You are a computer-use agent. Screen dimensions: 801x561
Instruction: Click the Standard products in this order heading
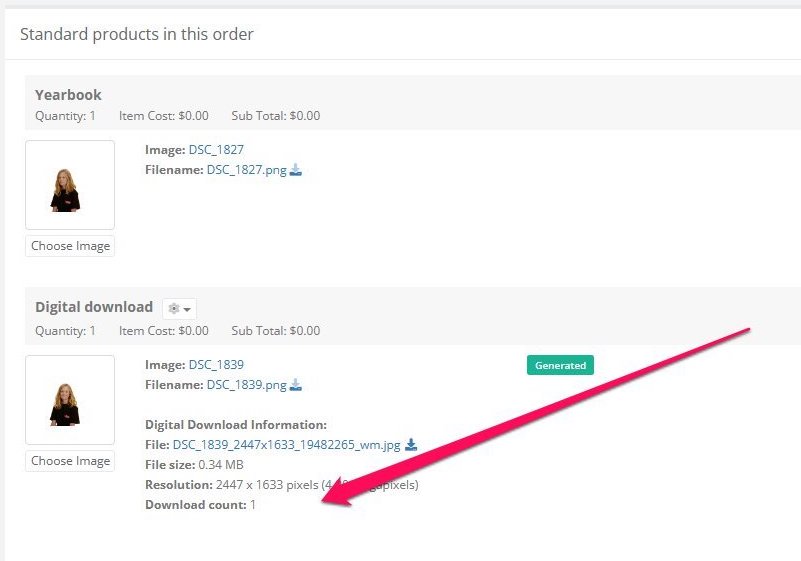(136, 34)
